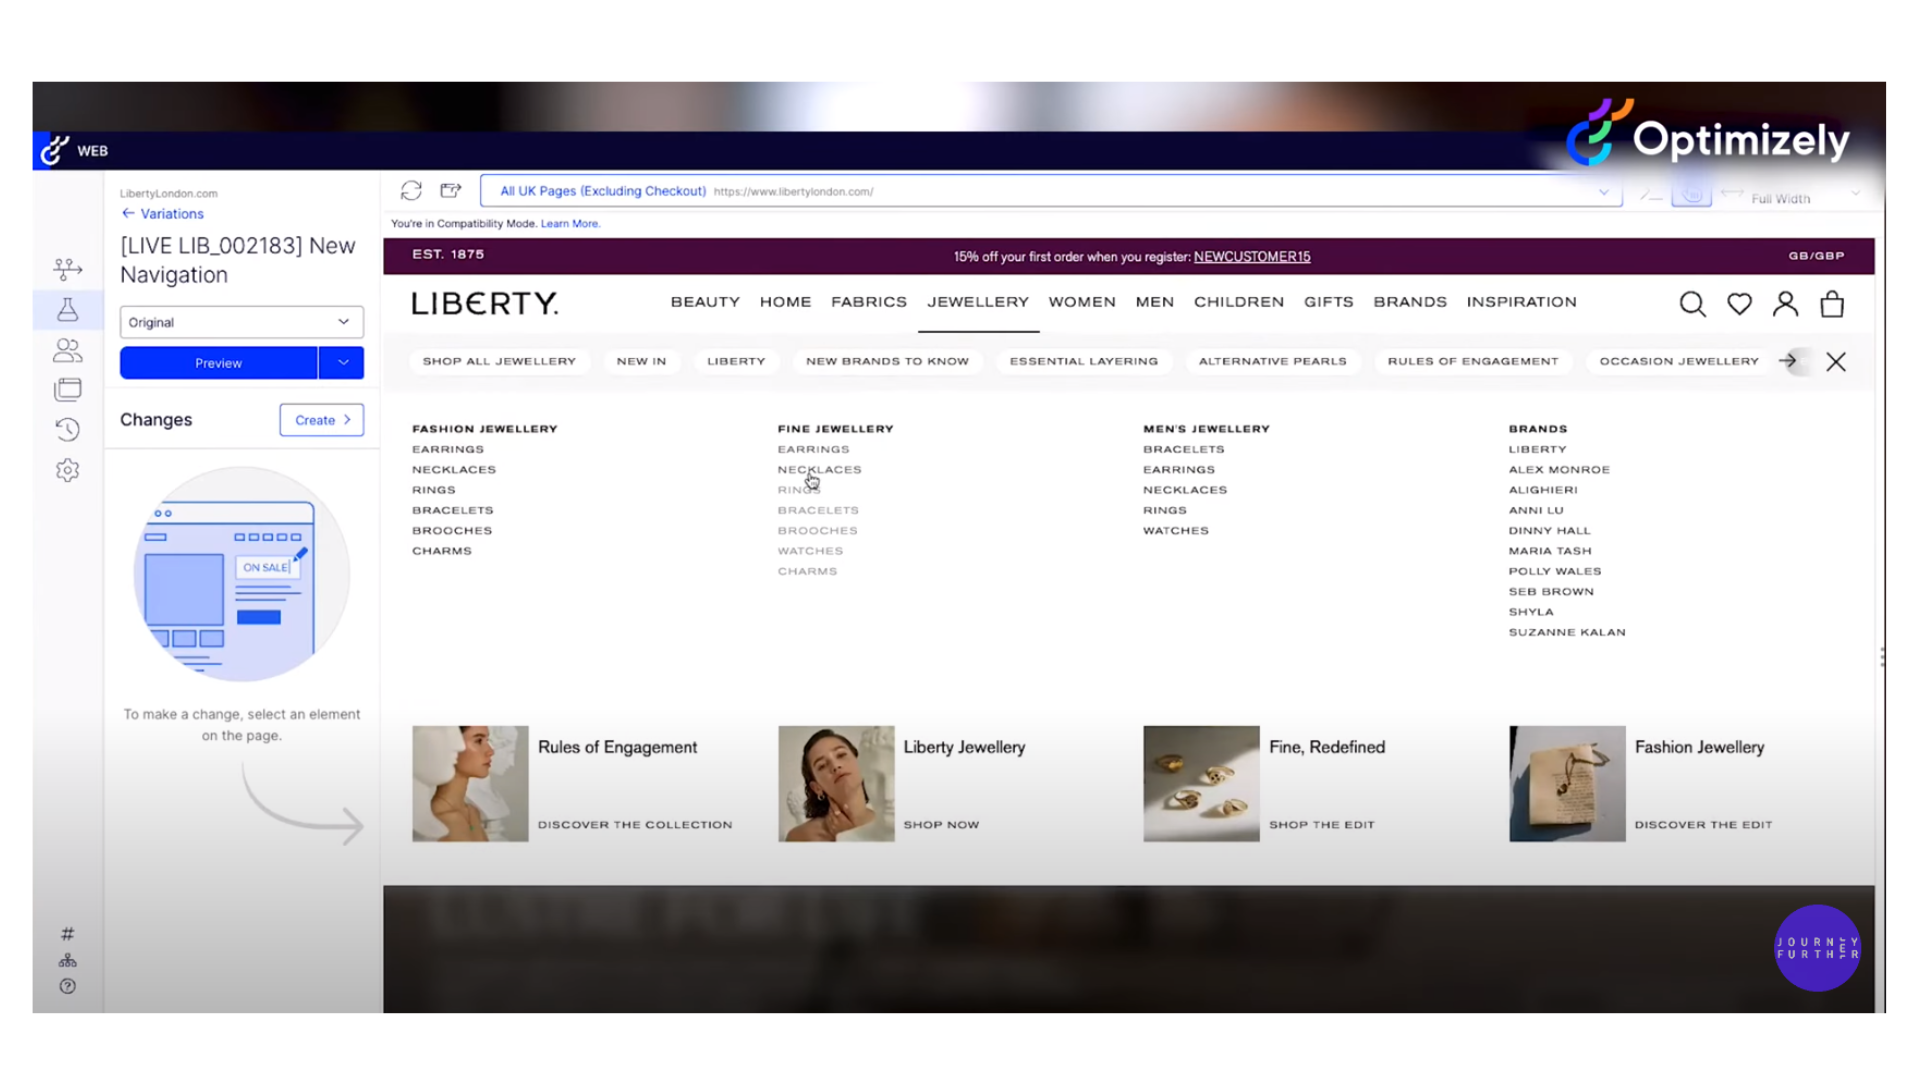
Task: Expand the Preview button dropdown arrow
Action: 342,363
